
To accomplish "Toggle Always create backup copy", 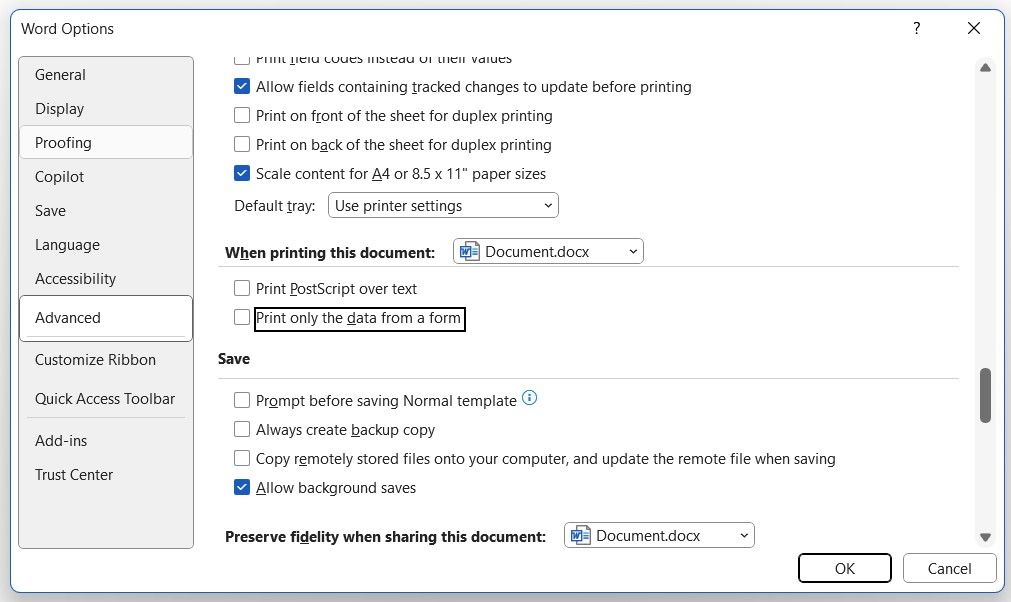I will point(242,430).
